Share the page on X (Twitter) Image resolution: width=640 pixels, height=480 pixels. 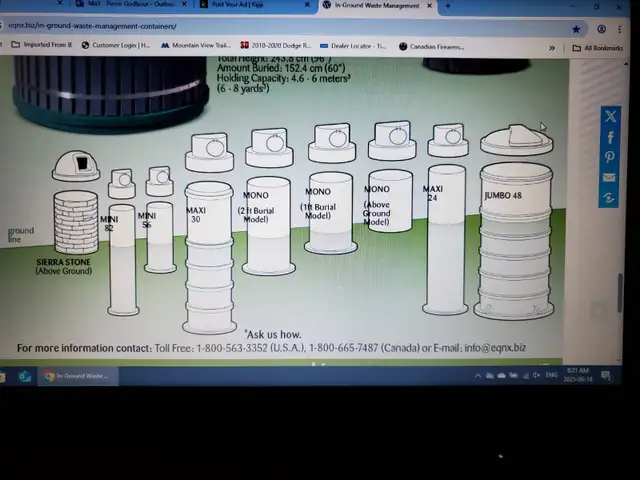609,117
